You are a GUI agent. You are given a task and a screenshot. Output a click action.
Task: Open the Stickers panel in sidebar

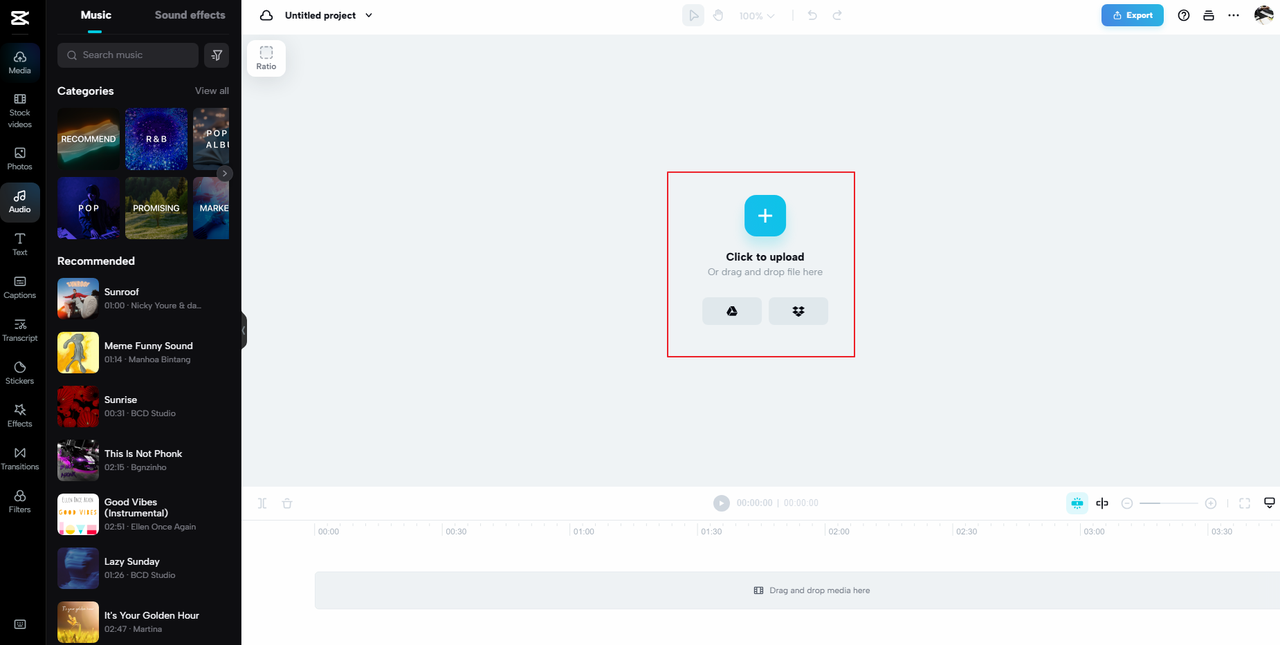[20, 372]
